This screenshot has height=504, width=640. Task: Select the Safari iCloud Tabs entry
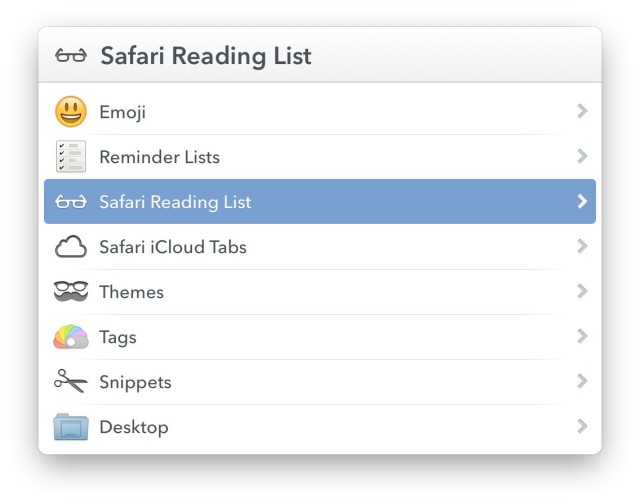pos(173,247)
